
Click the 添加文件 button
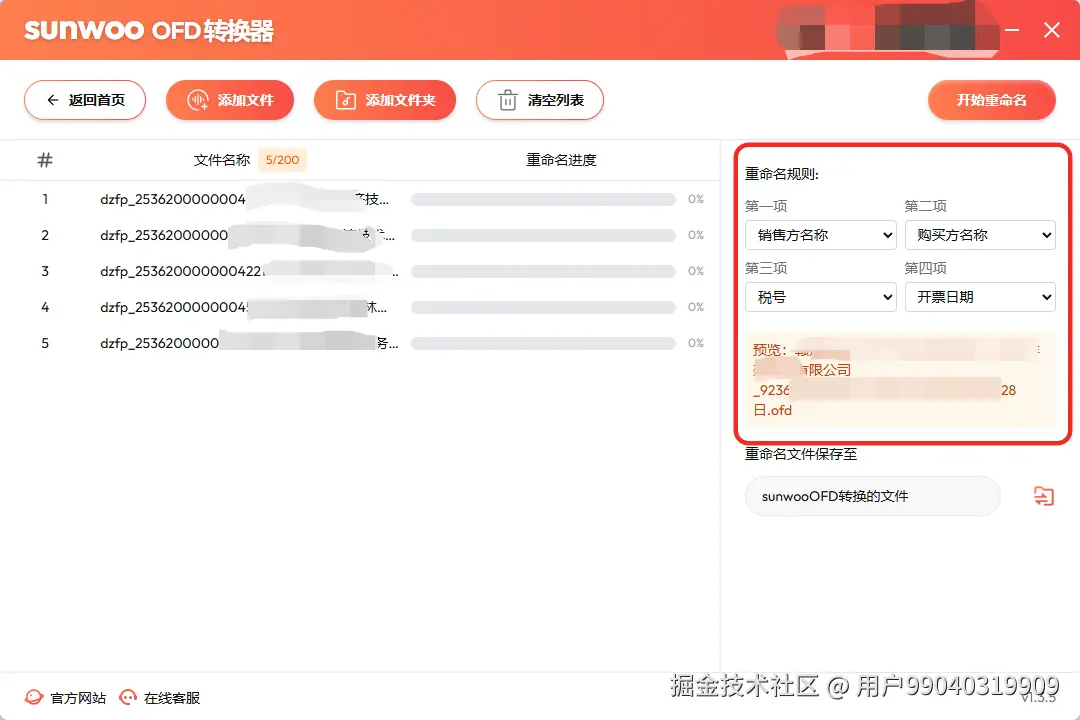point(230,100)
